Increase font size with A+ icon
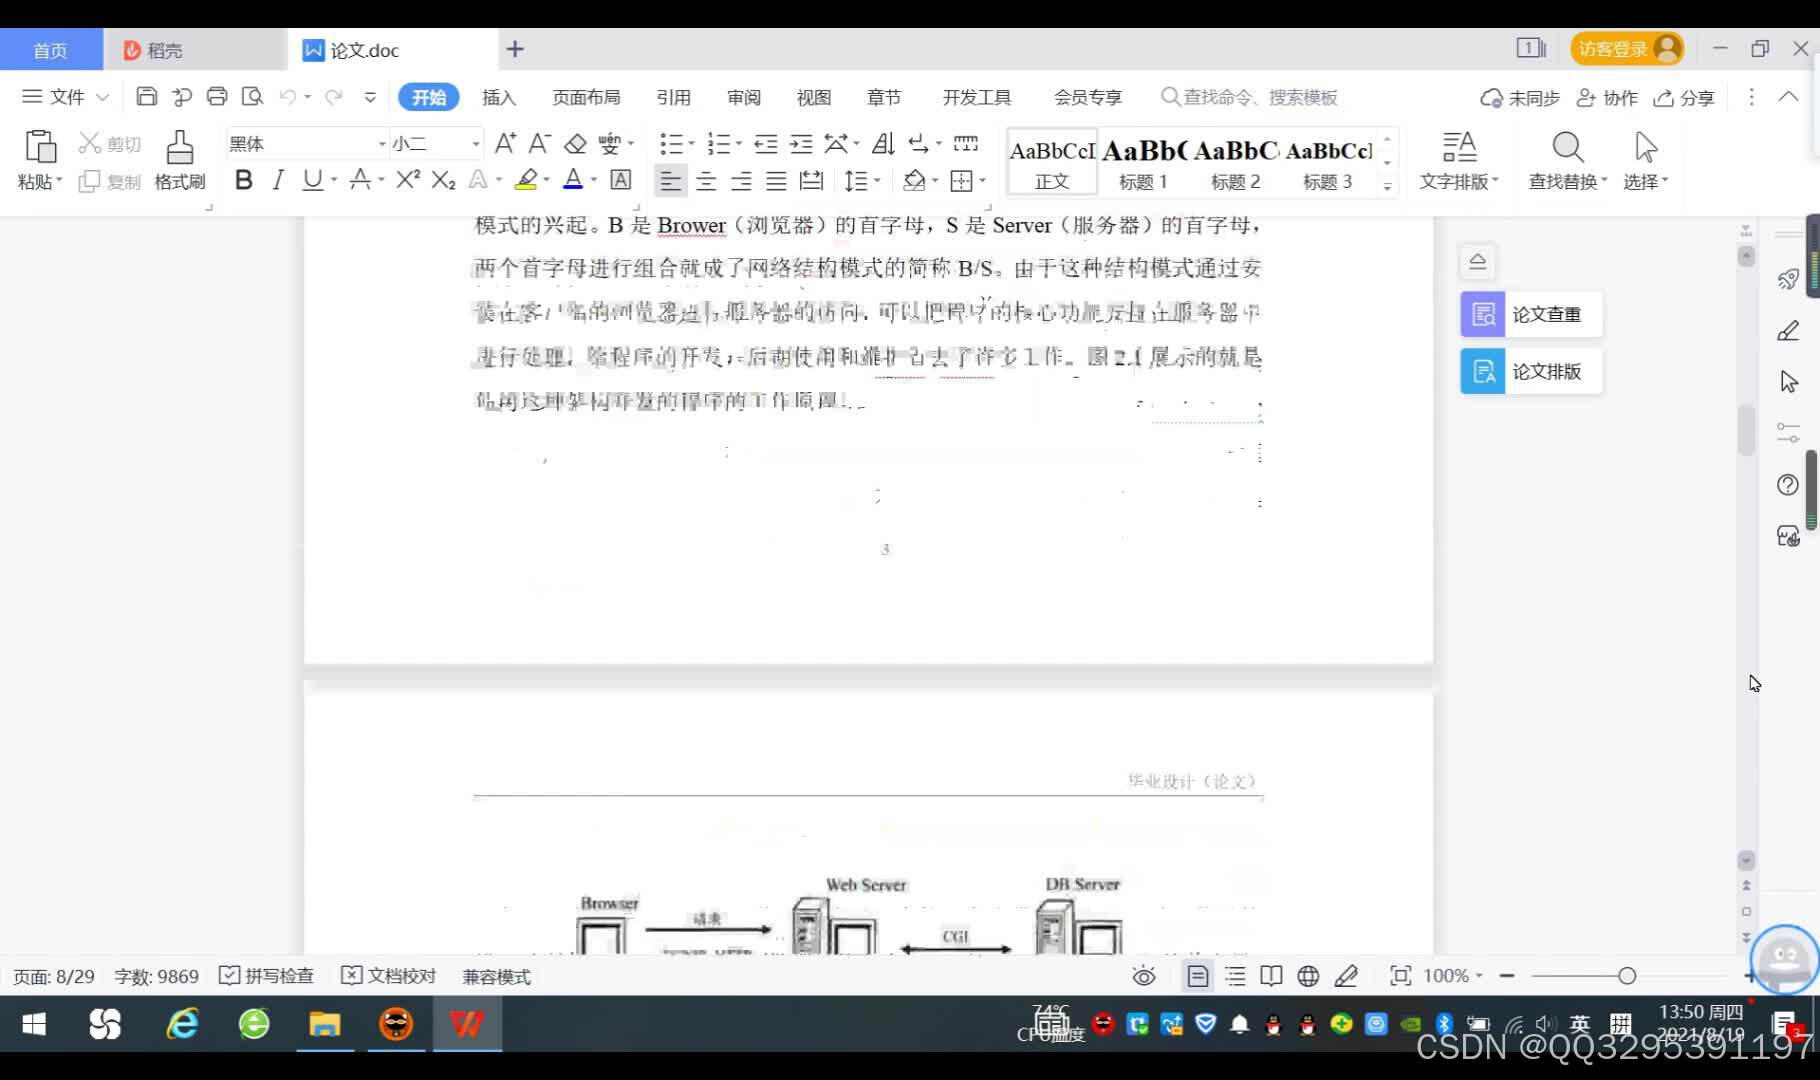Viewport: 1820px width, 1080px height. (x=506, y=144)
